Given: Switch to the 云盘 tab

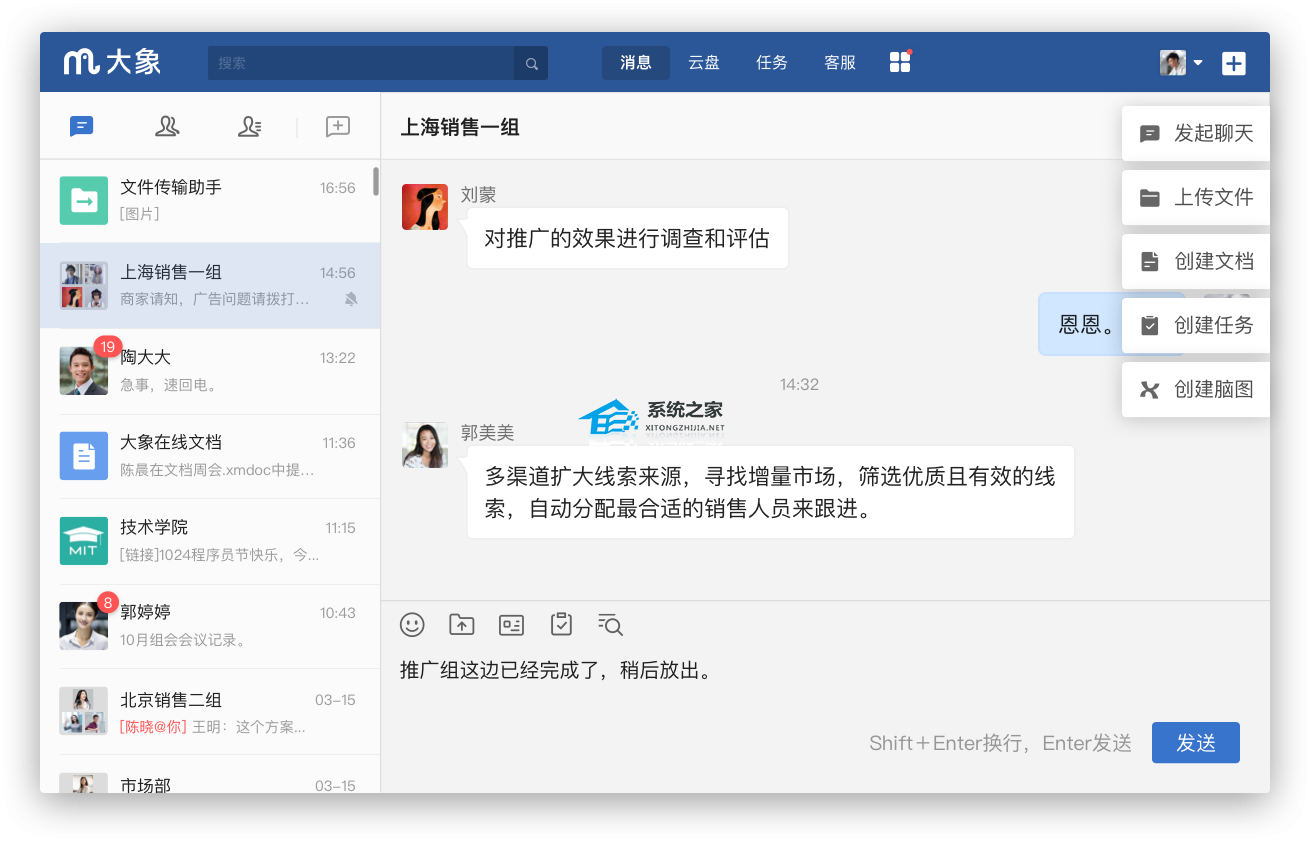Looking at the screenshot, I should coord(704,63).
